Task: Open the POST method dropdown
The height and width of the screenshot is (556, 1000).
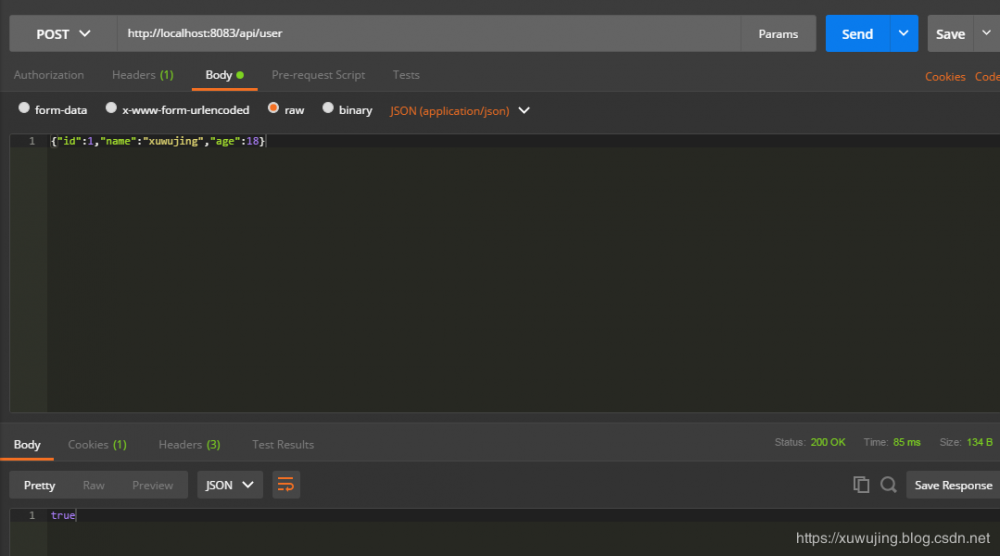Action: coord(63,34)
